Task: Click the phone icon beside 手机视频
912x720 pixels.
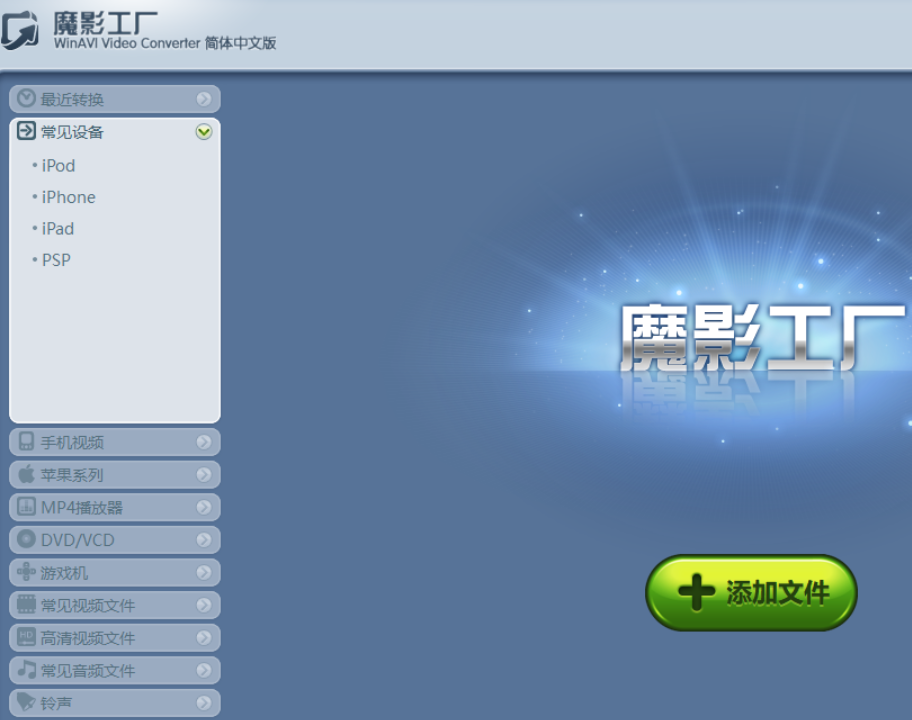Action: (x=26, y=441)
